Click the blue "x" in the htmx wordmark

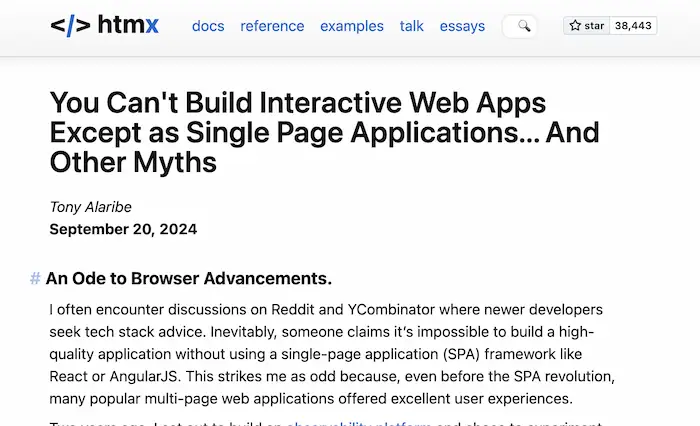tap(152, 26)
